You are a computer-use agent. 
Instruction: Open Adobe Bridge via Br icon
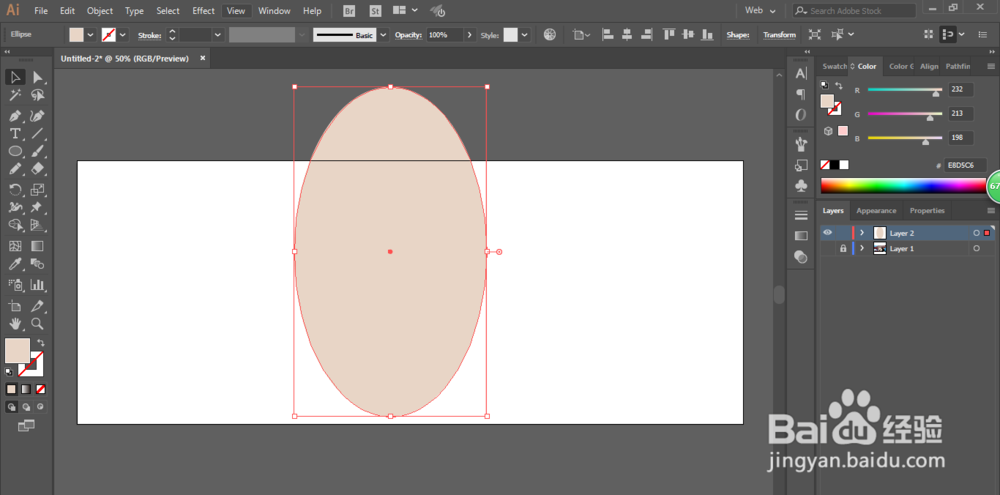coord(349,11)
